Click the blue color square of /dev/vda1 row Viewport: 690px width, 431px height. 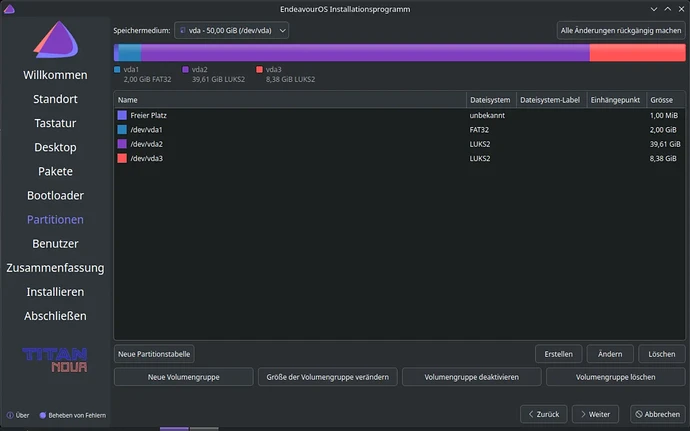pos(122,129)
